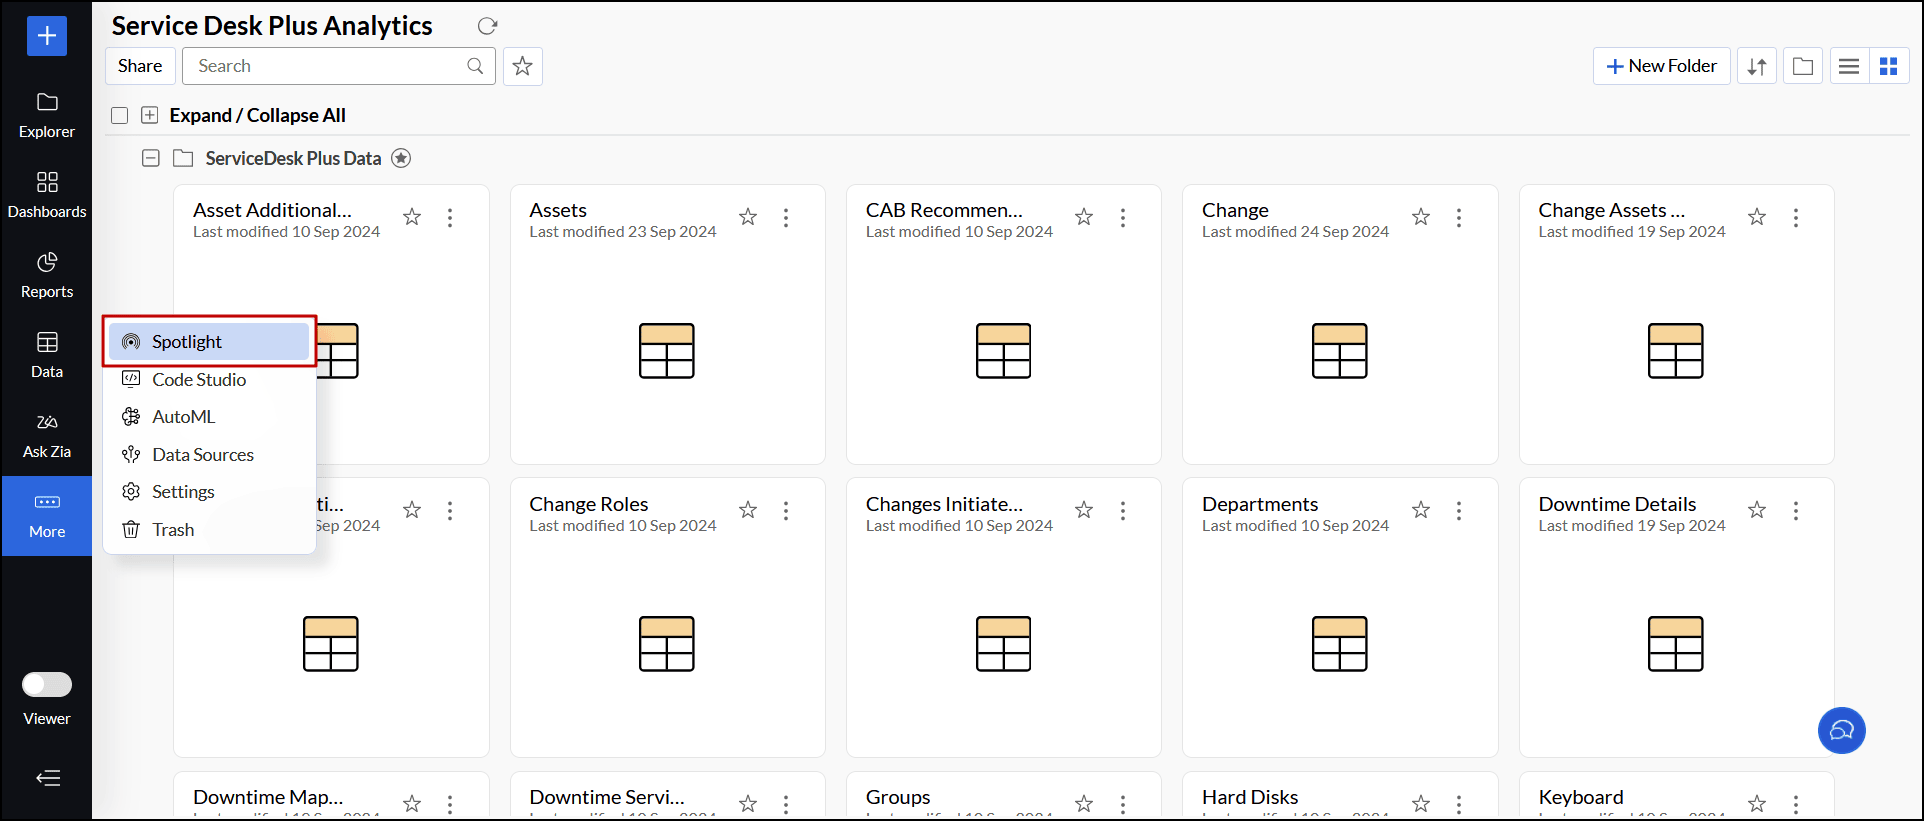Collapse the ServiceDesk Plus Data folder

[x=151, y=158]
